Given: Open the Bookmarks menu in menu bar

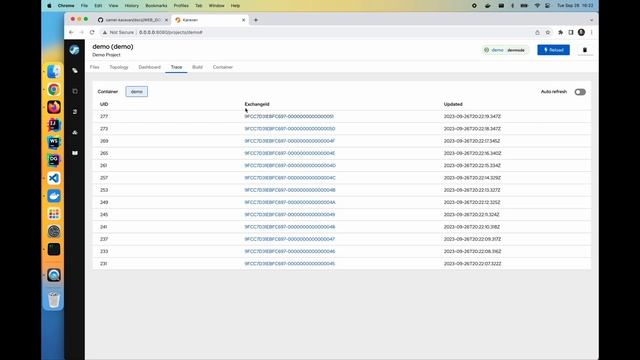Looking at the screenshot, I should (x=156, y=6).
